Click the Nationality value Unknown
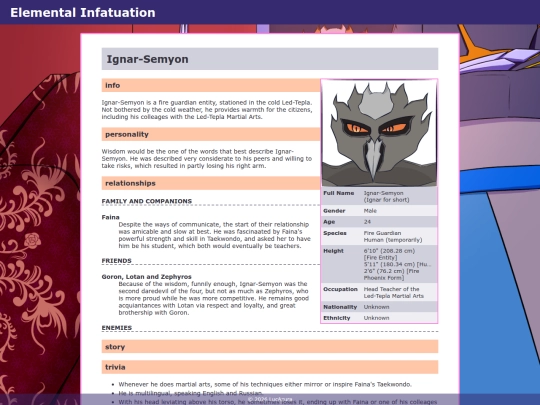Screen dimensions: 540x405 coord(376,307)
